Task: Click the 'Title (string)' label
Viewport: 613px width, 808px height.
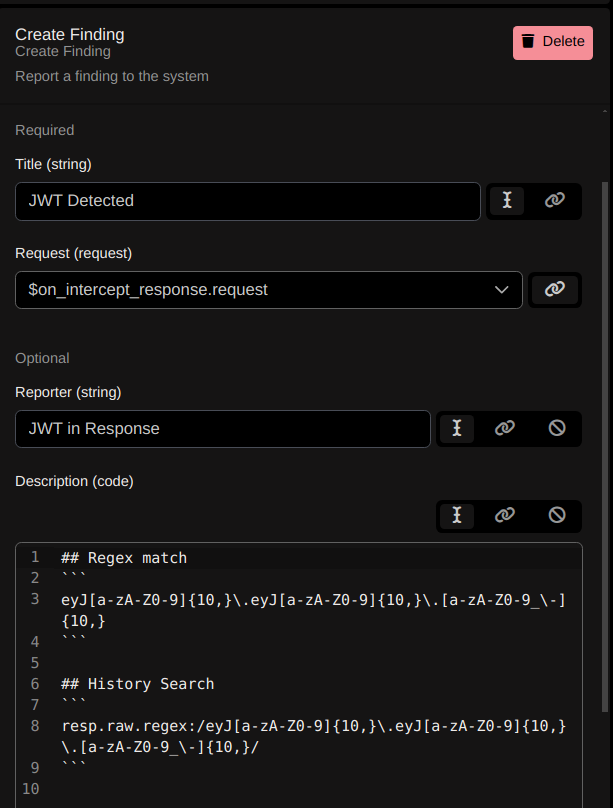Action: [x=54, y=164]
